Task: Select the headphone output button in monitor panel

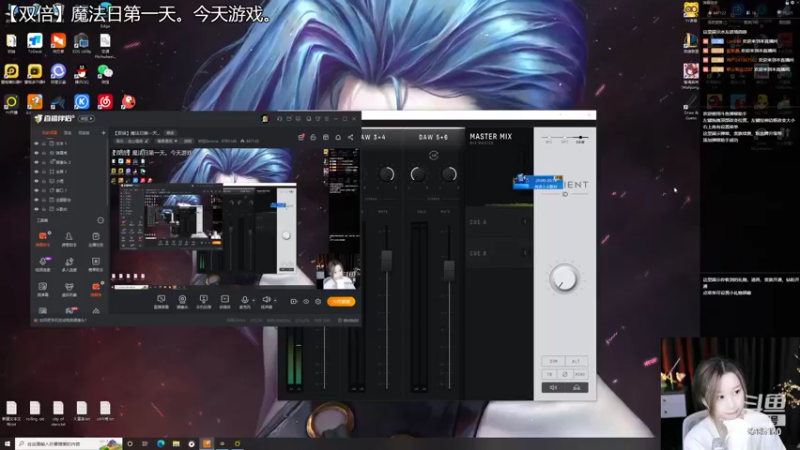Action: coord(577,388)
